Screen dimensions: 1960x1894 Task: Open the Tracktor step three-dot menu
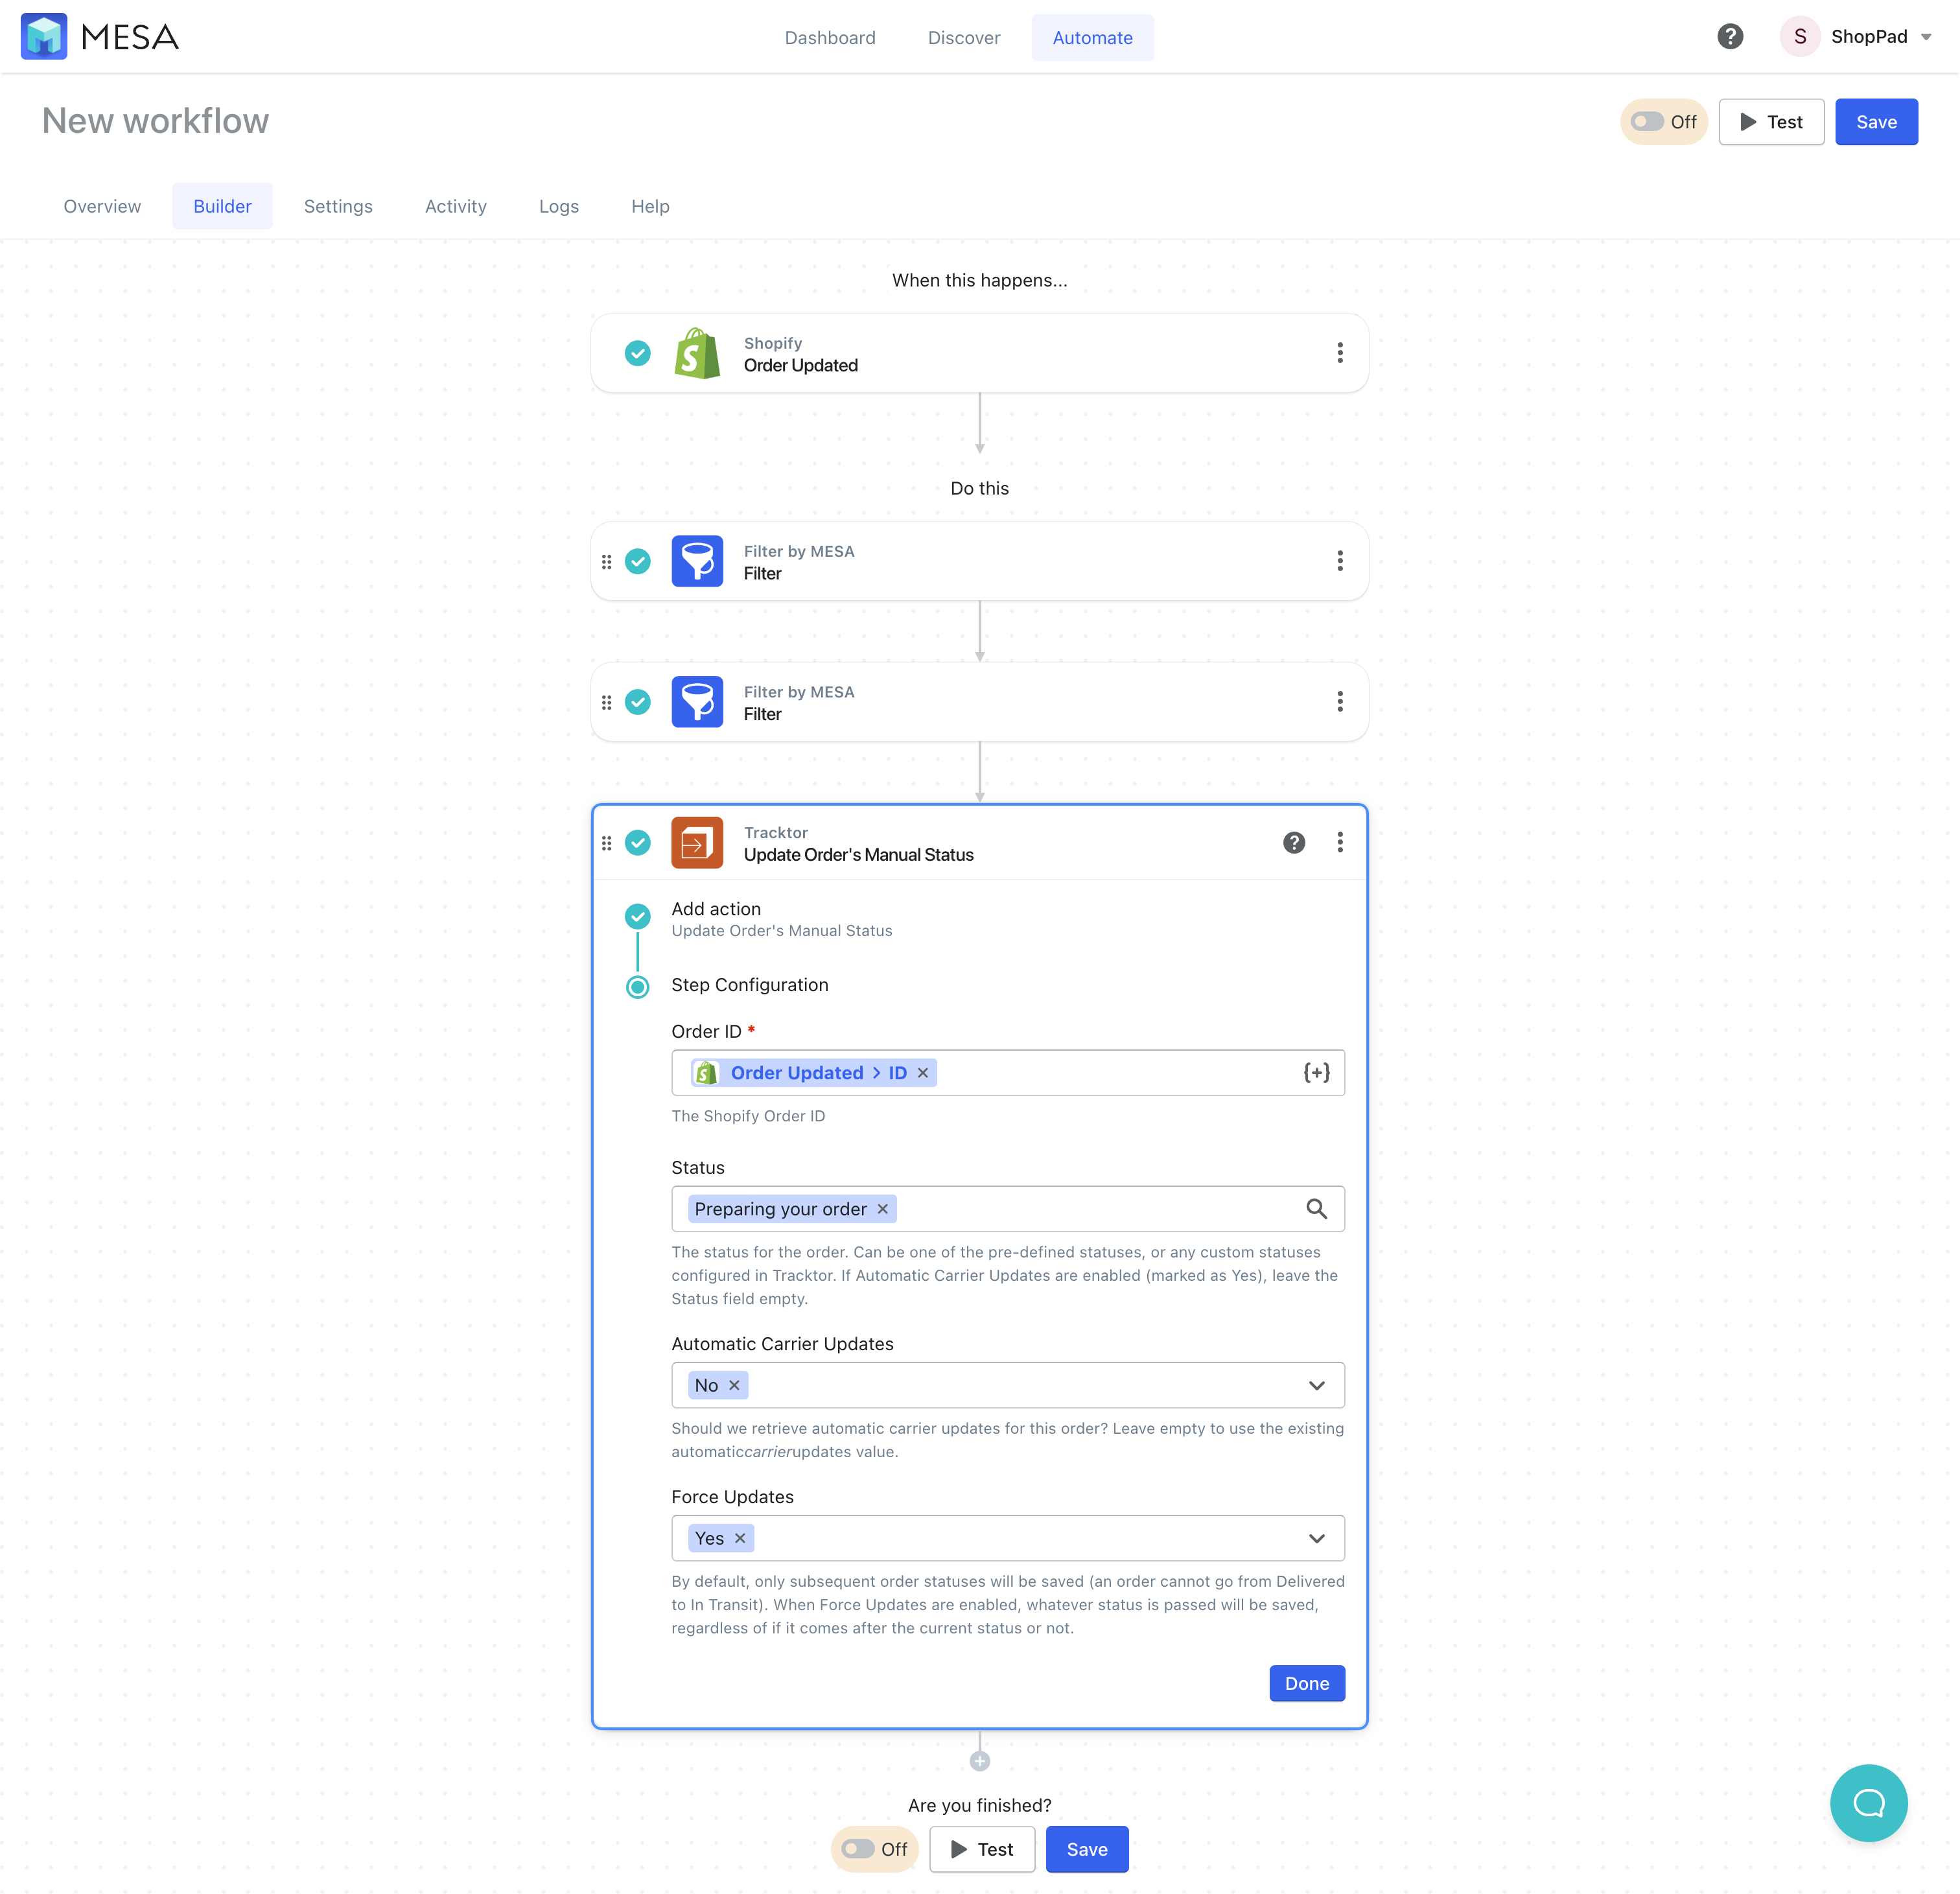point(1340,843)
